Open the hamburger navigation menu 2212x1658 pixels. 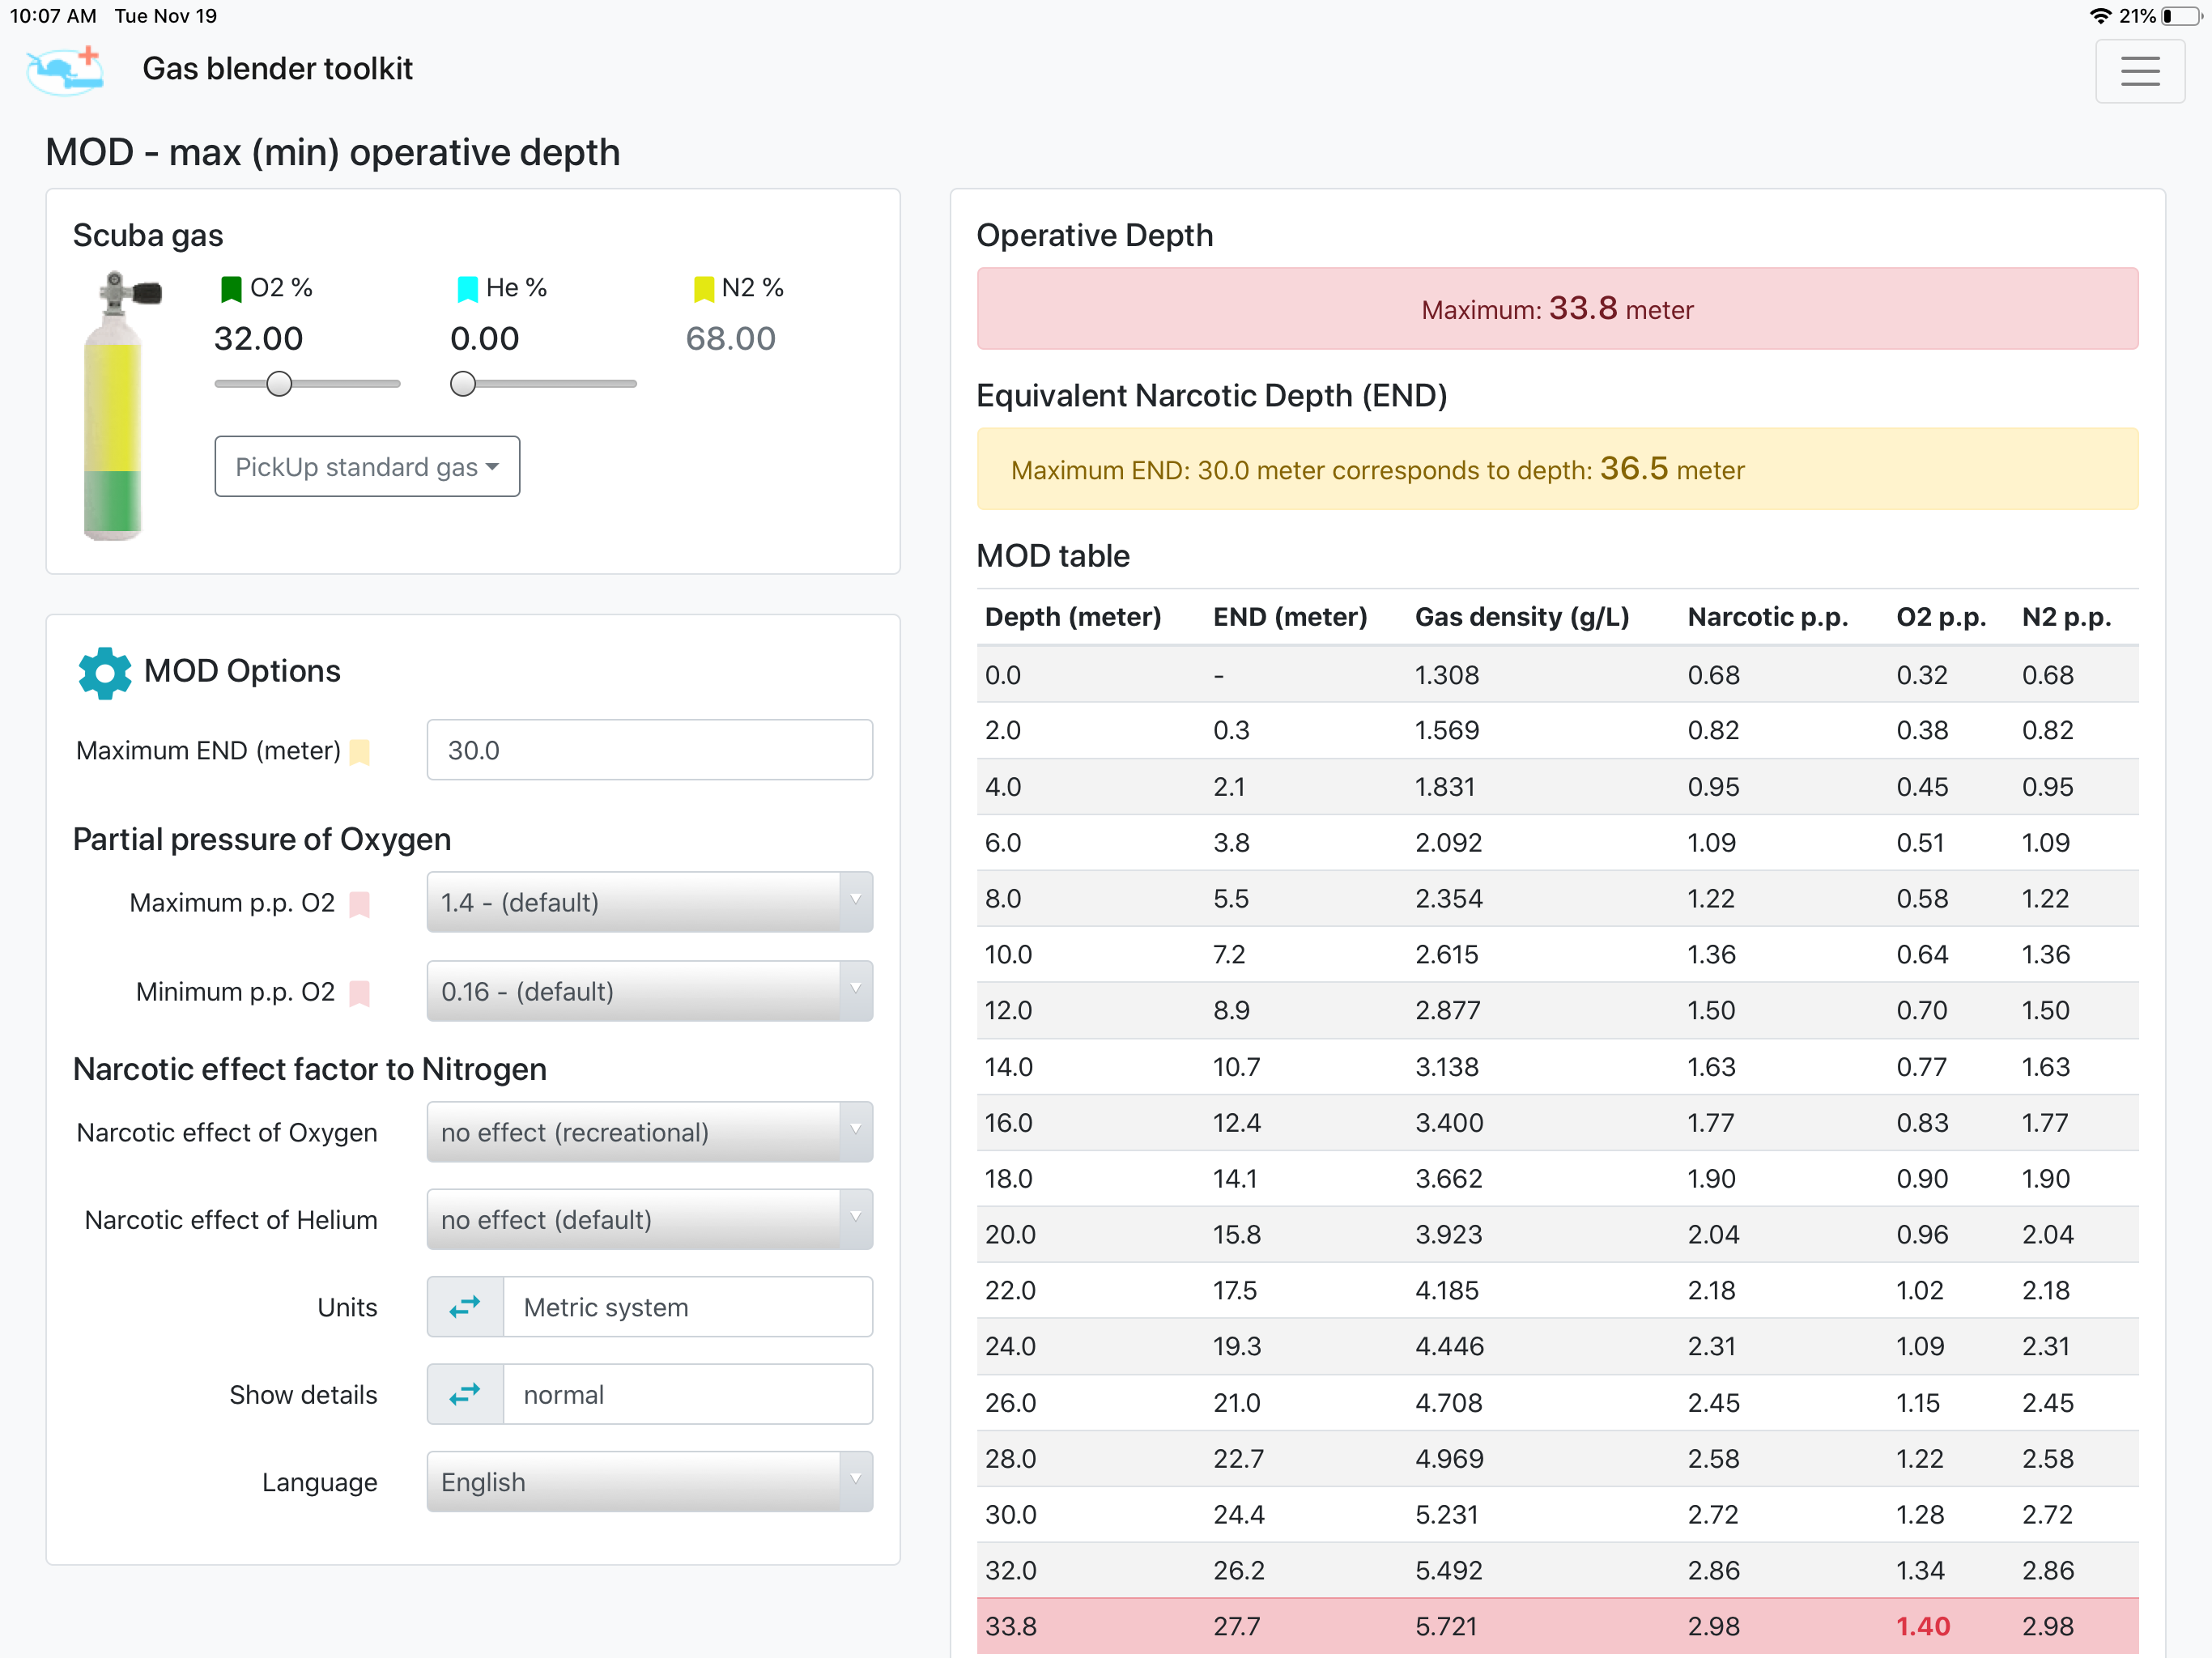pos(2139,71)
